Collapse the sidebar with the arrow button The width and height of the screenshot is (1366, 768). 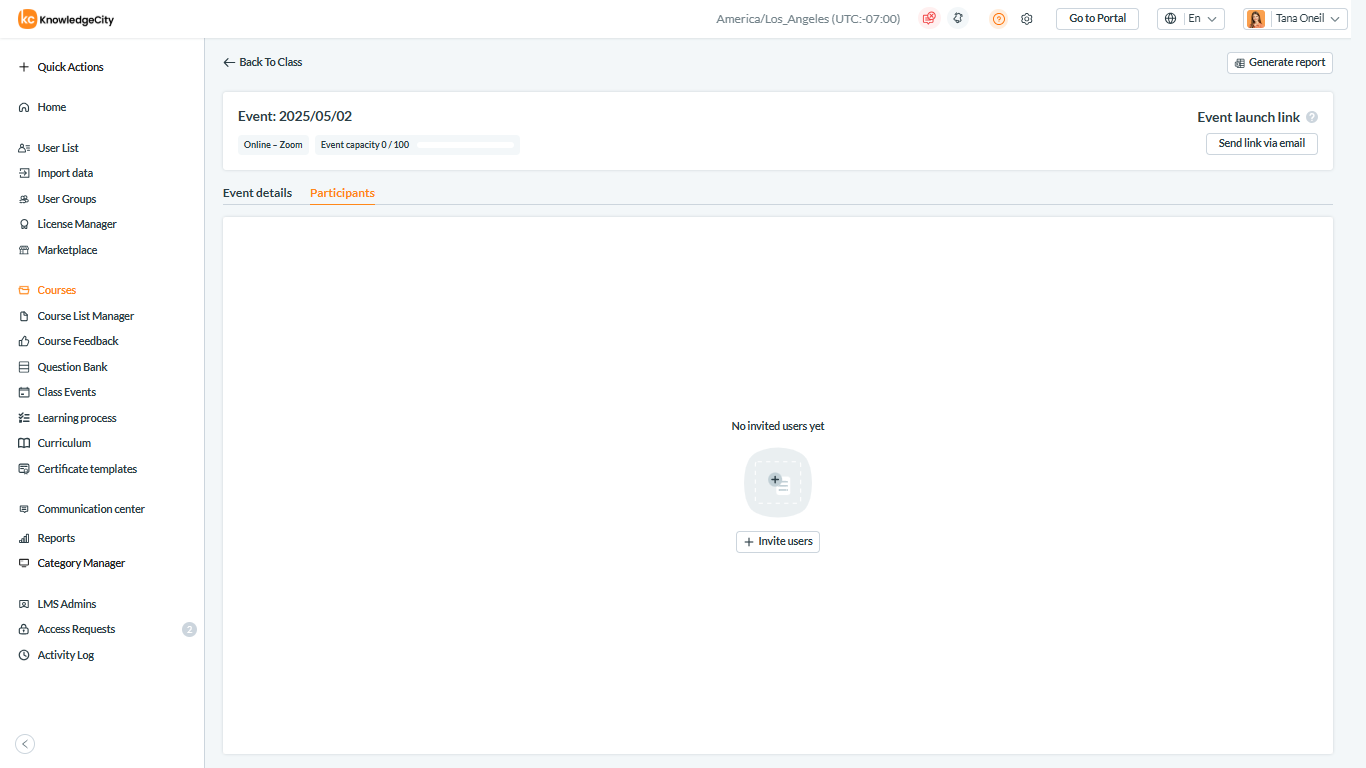pos(26,743)
